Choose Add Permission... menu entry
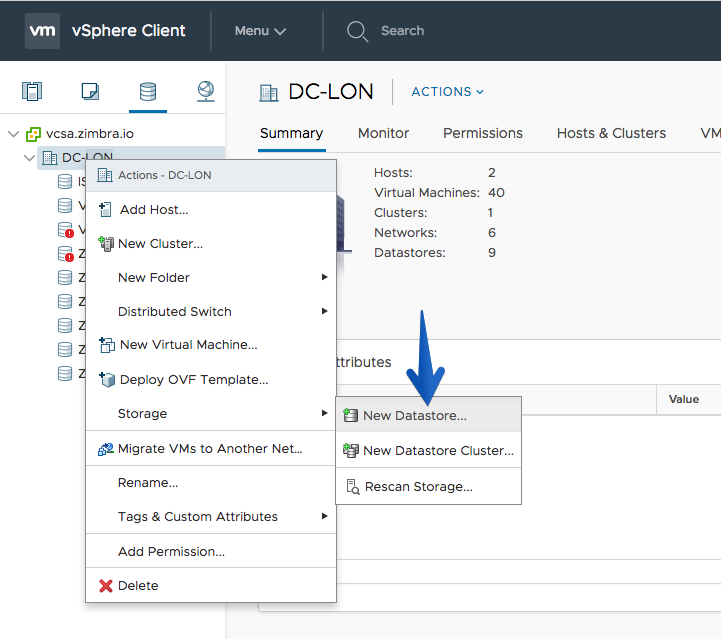Image resolution: width=721 pixels, height=639 pixels. (211, 551)
